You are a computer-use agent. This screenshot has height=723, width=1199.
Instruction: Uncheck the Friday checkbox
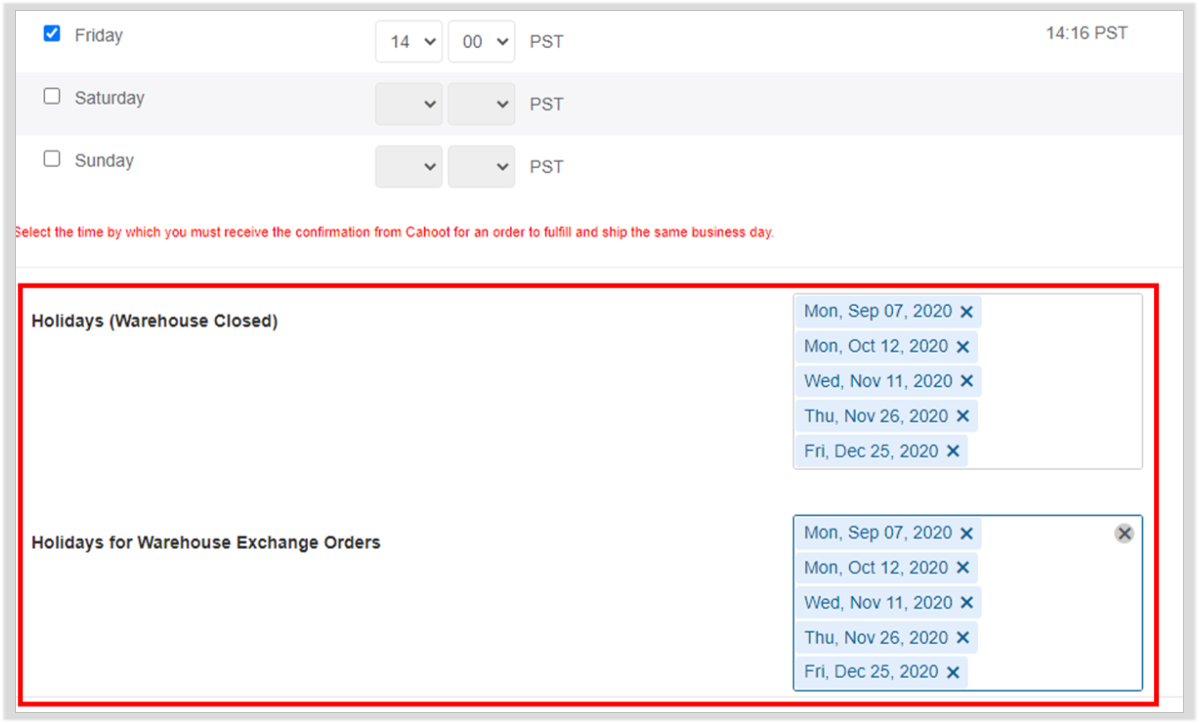point(52,34)
